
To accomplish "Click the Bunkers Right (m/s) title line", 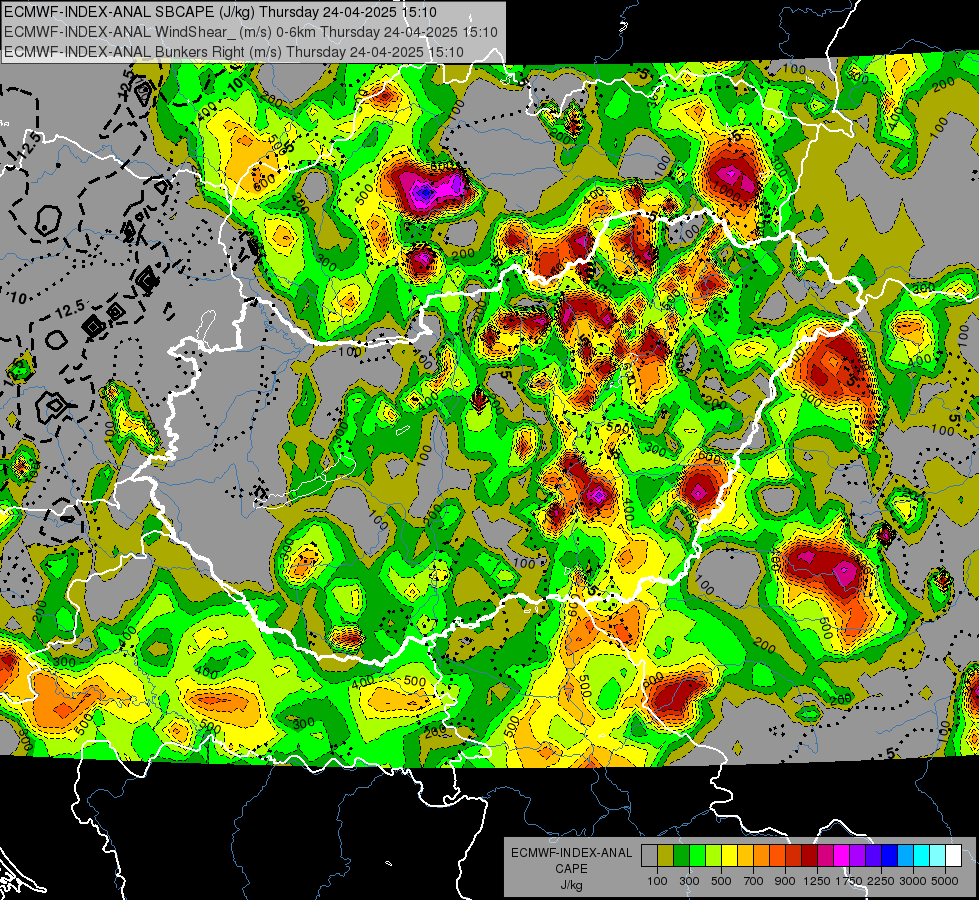I will pos(234,52).
